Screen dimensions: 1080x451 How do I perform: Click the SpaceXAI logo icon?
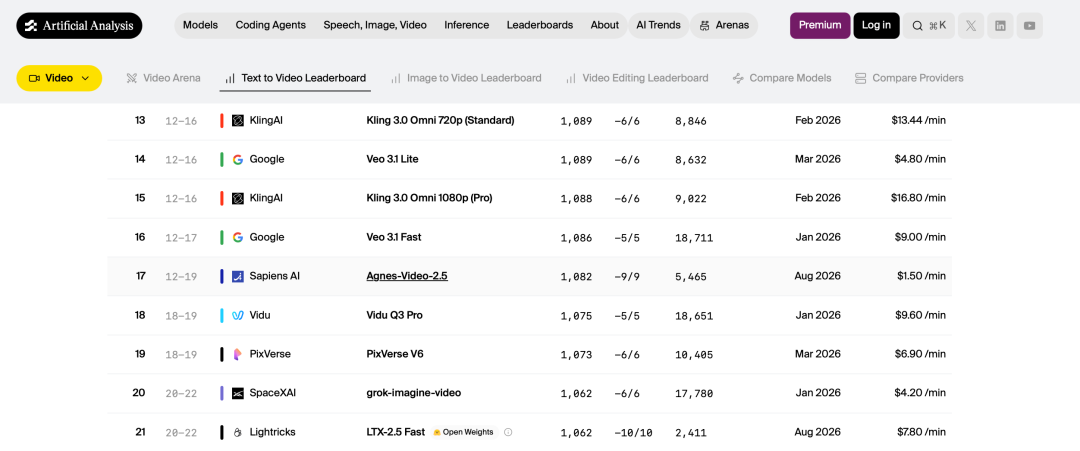pos(238,393)
